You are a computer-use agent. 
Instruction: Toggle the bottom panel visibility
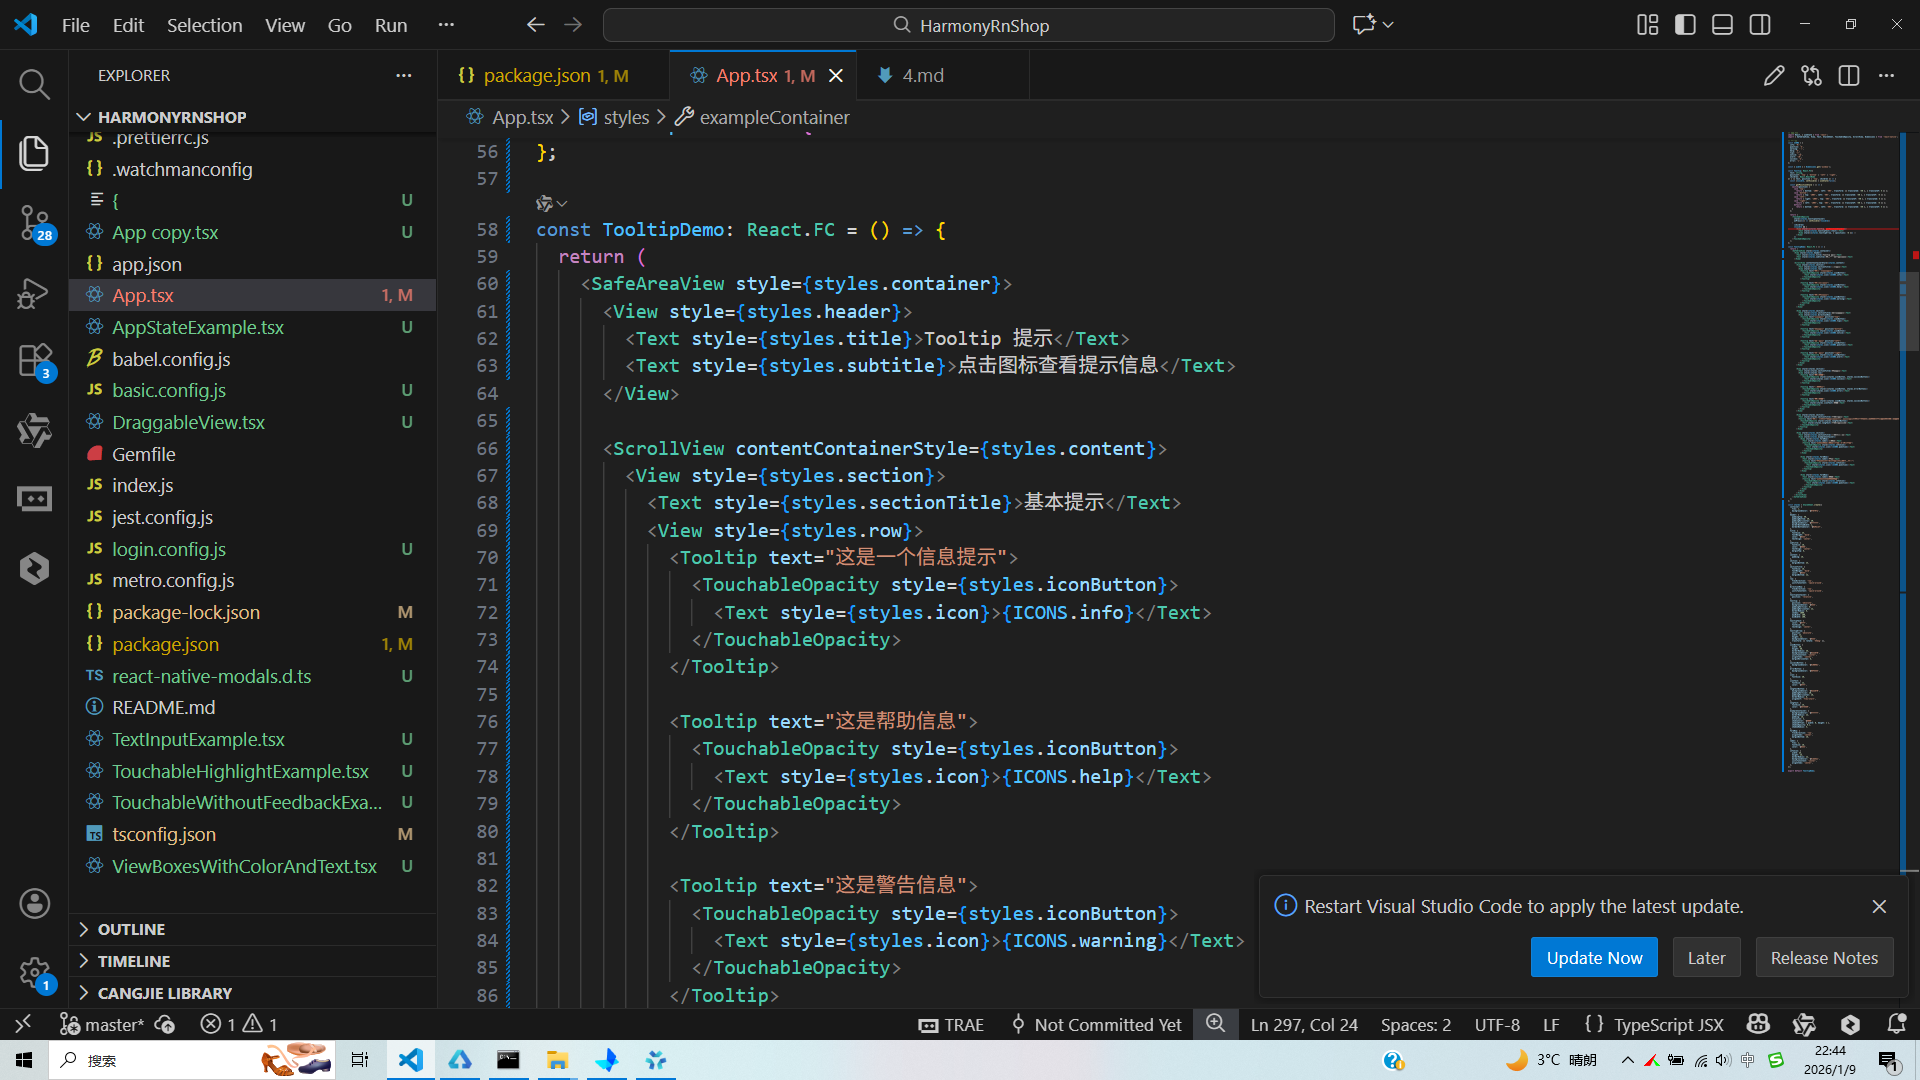tap(1722, 25)
